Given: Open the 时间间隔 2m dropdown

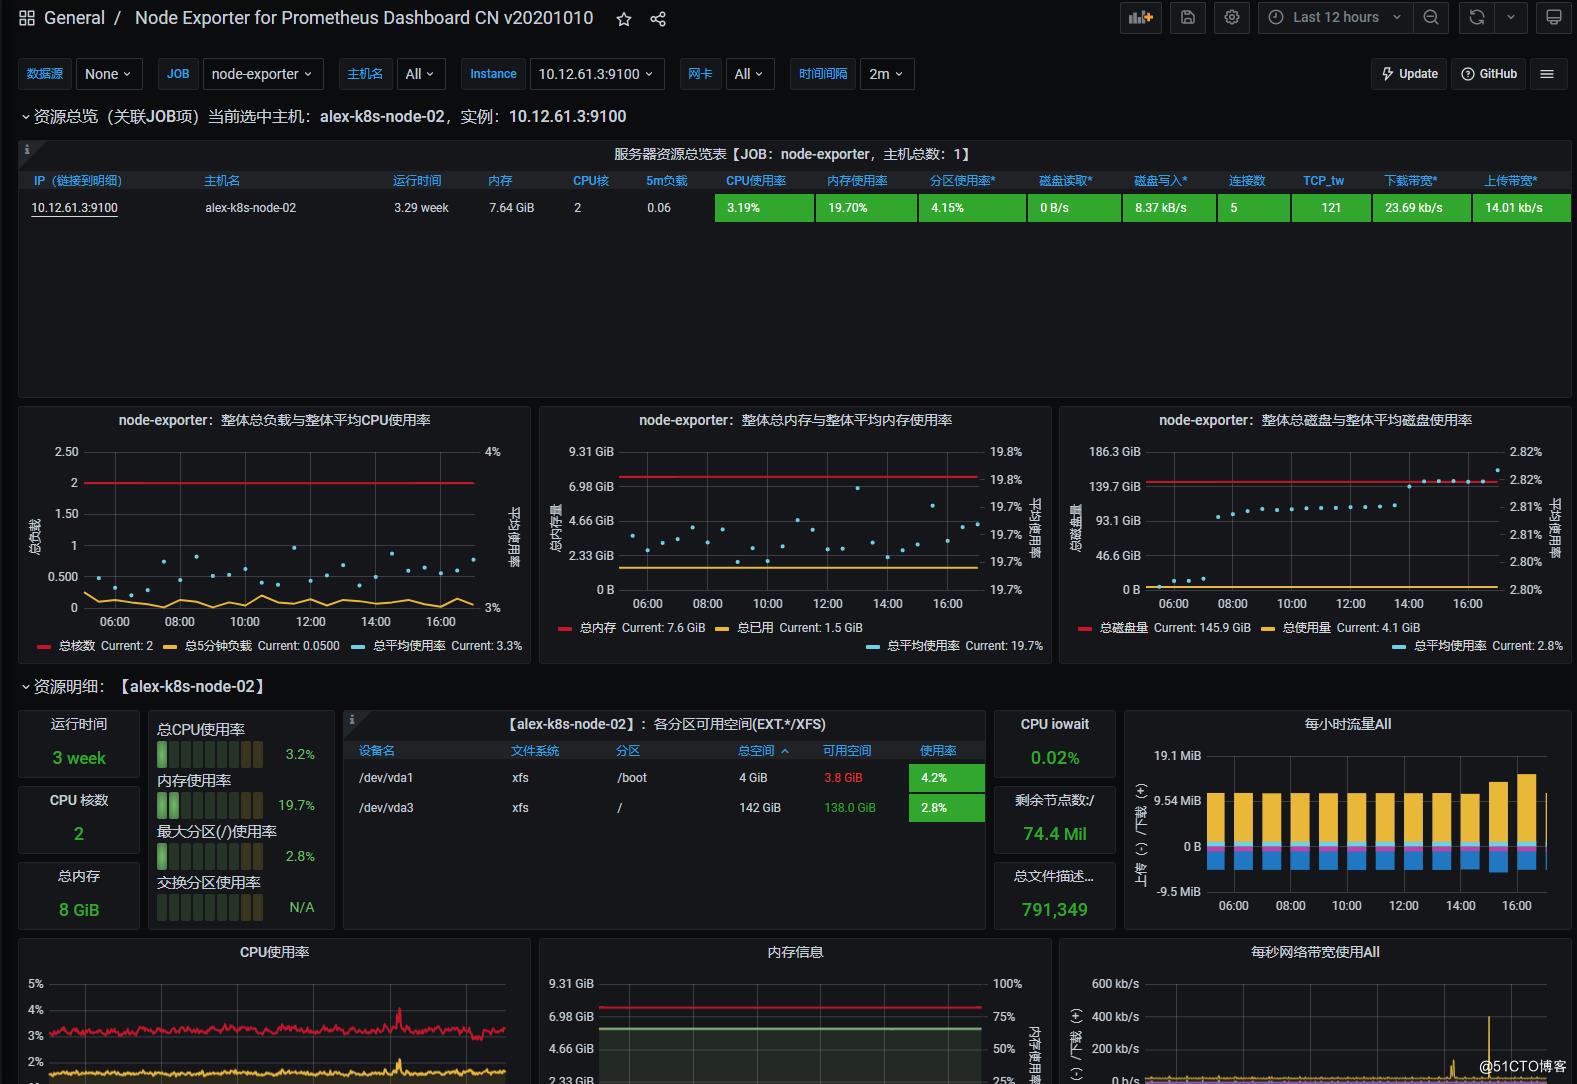Looking at the screenshot, I should pyautogui.click(x=887, y=74).
